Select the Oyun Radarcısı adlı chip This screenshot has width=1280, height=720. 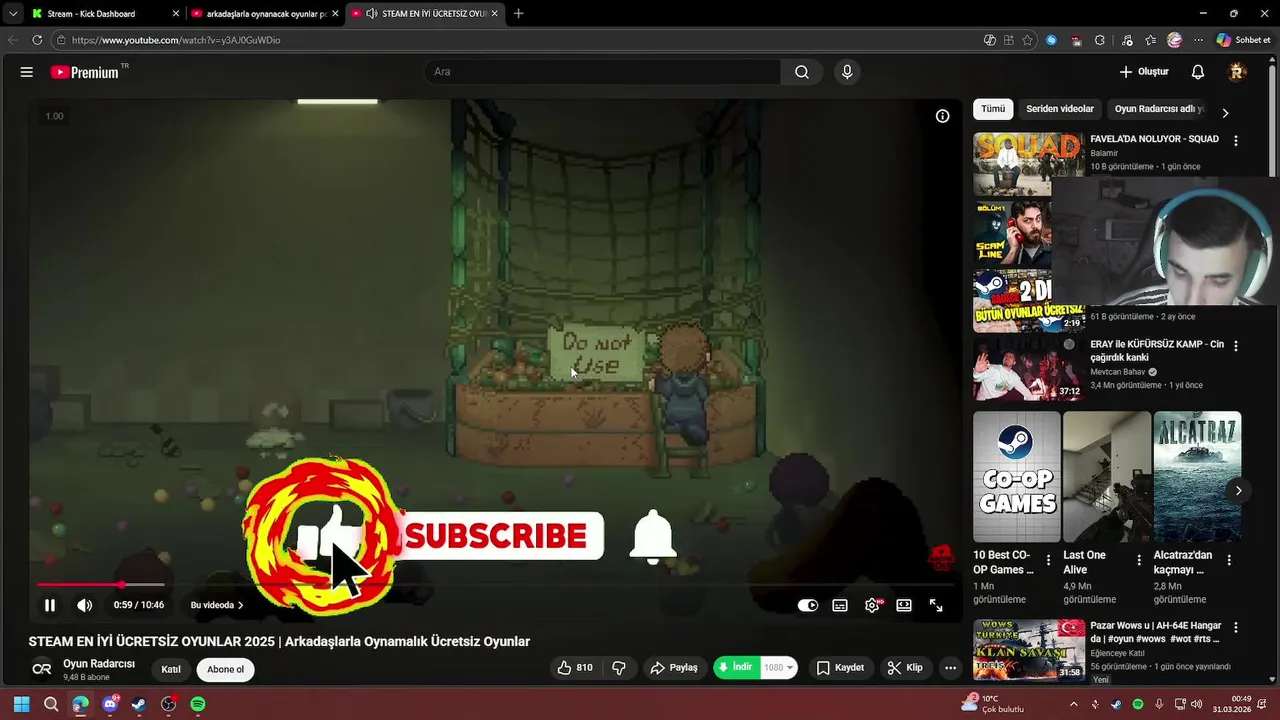[x=1160, y=109]
